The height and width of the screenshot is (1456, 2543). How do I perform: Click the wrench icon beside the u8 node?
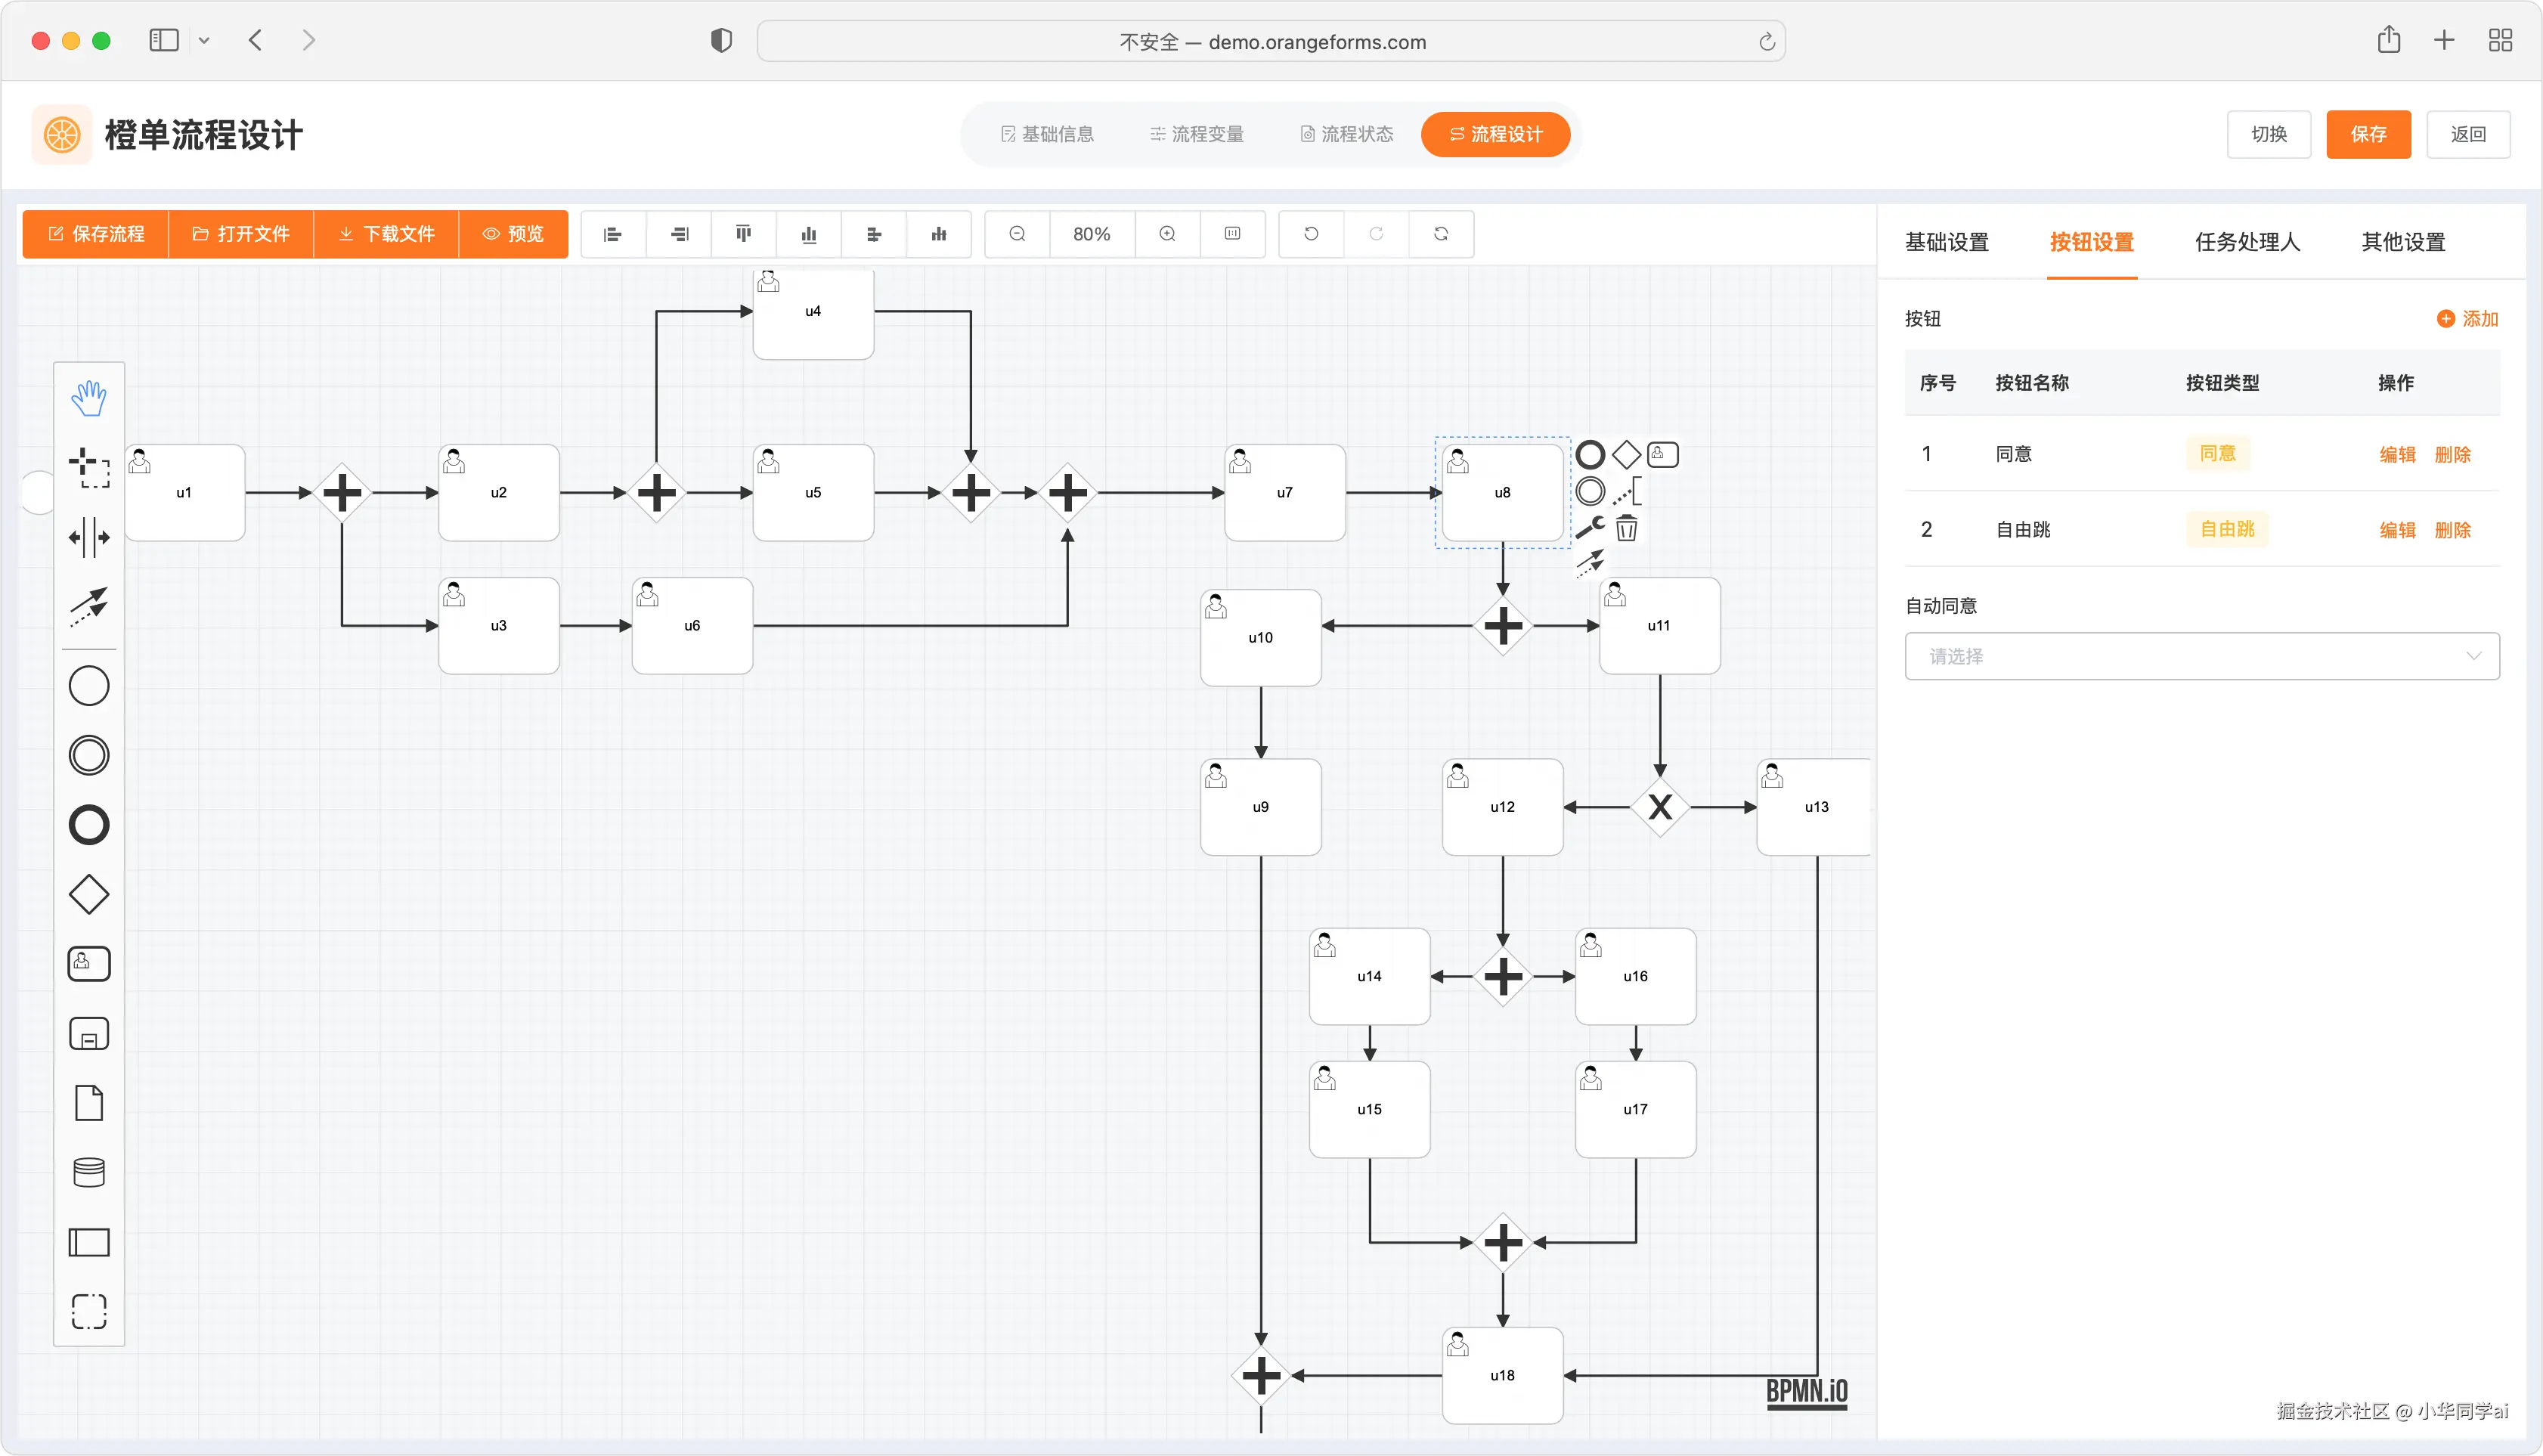pyautogui.click(x=1589, y=527)
